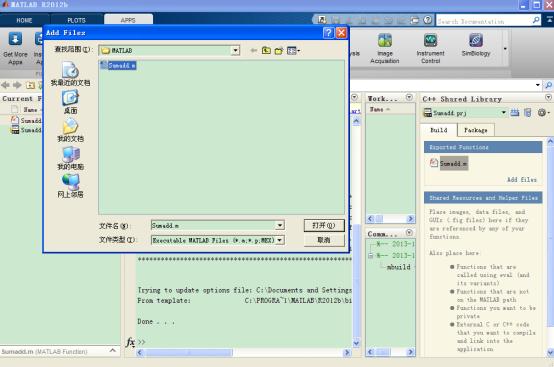Viewport: 554px width, 367px height.
Task: Expand the file name dropdown arrow
Action: click(280, 225)
